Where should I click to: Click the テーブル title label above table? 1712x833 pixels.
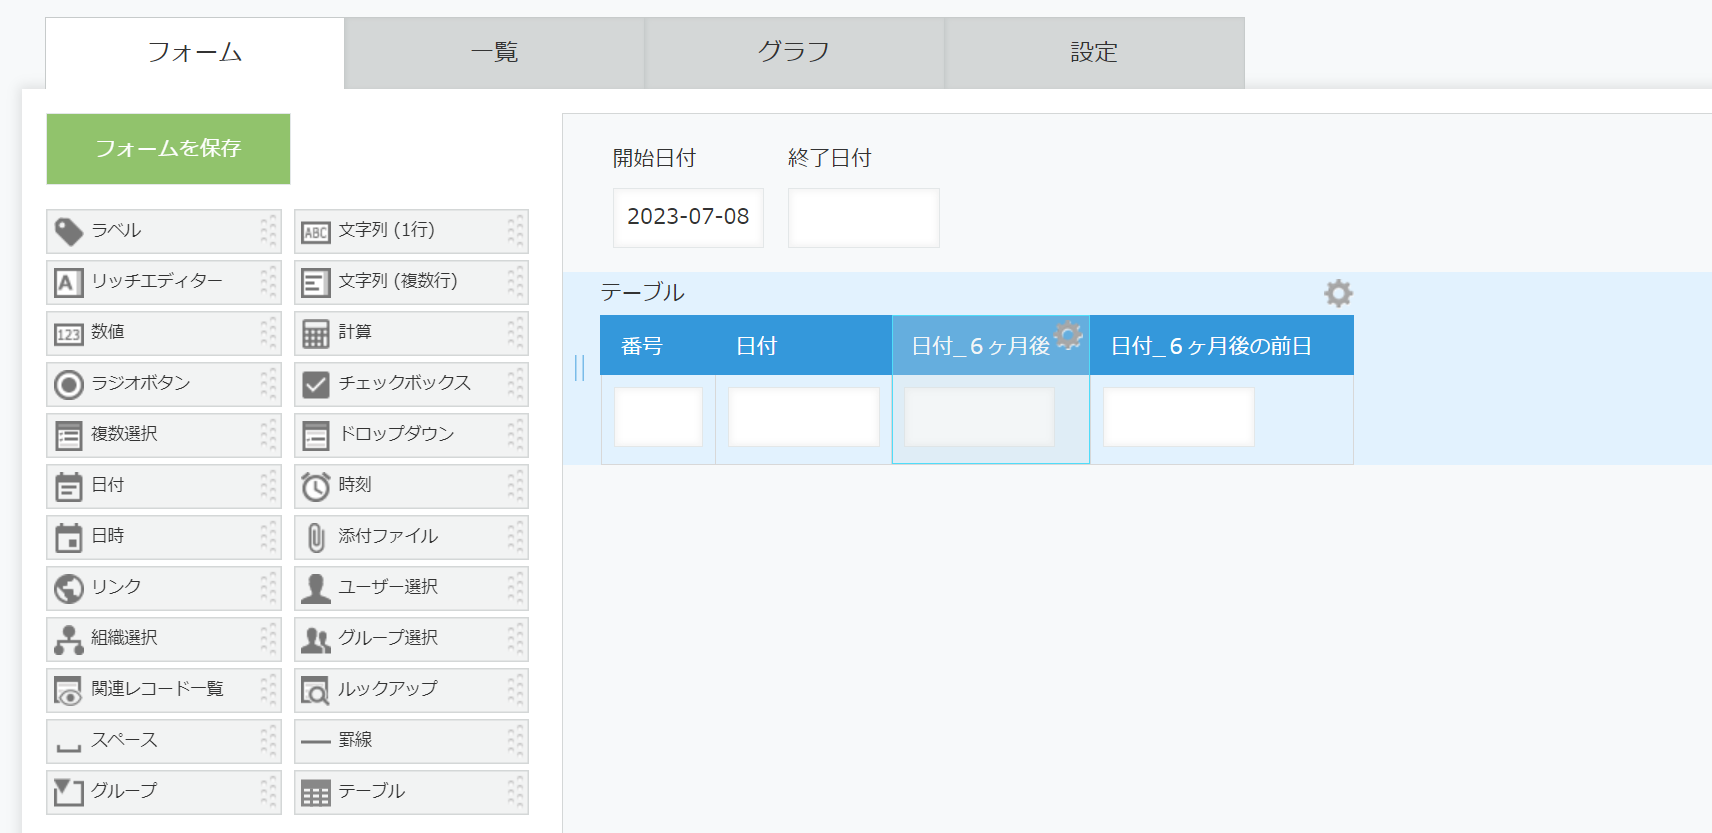[x=642, y=292]
